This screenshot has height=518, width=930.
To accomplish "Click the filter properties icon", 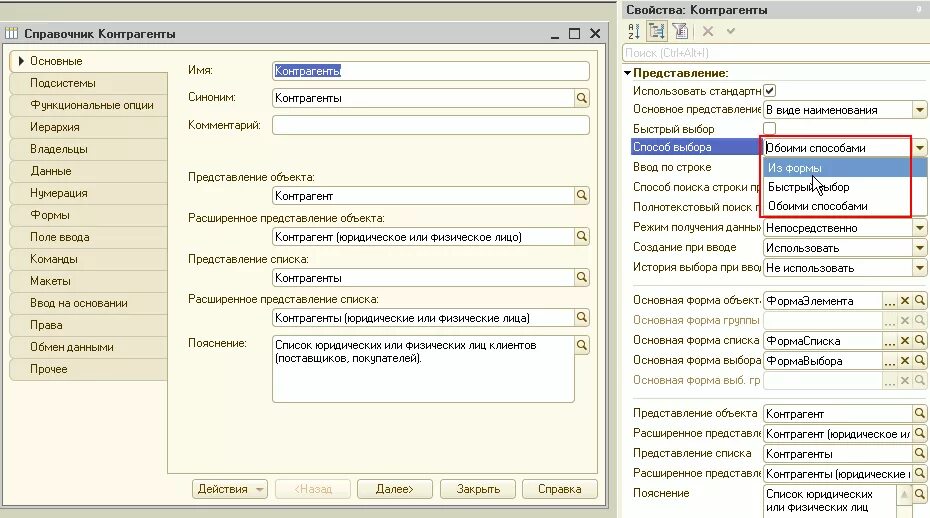I will (x=680, y=31).
